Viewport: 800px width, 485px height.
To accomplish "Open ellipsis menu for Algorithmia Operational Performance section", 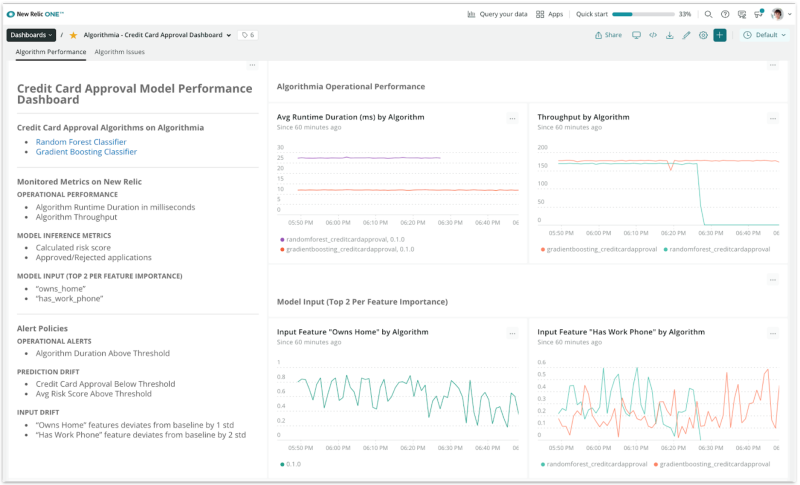I will click(773, 65).
